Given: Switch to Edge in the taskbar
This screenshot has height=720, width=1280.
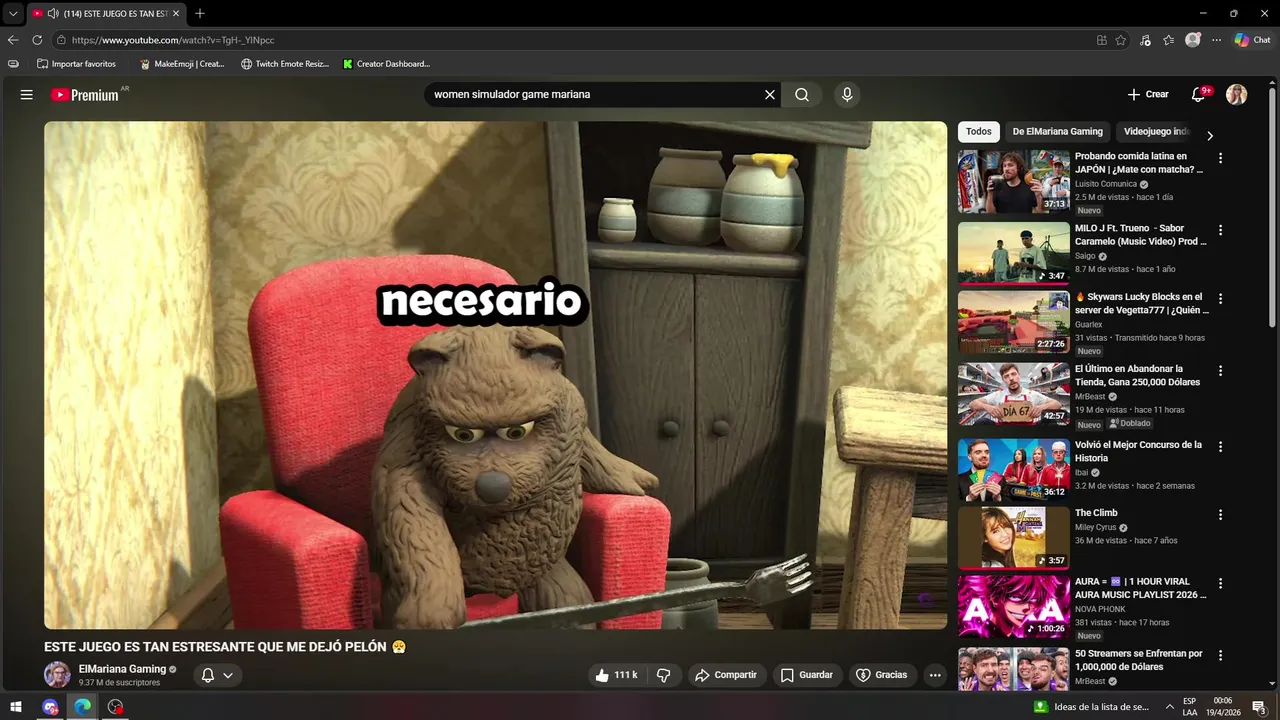Looking at the screenshot, I should tap(83, 707).
